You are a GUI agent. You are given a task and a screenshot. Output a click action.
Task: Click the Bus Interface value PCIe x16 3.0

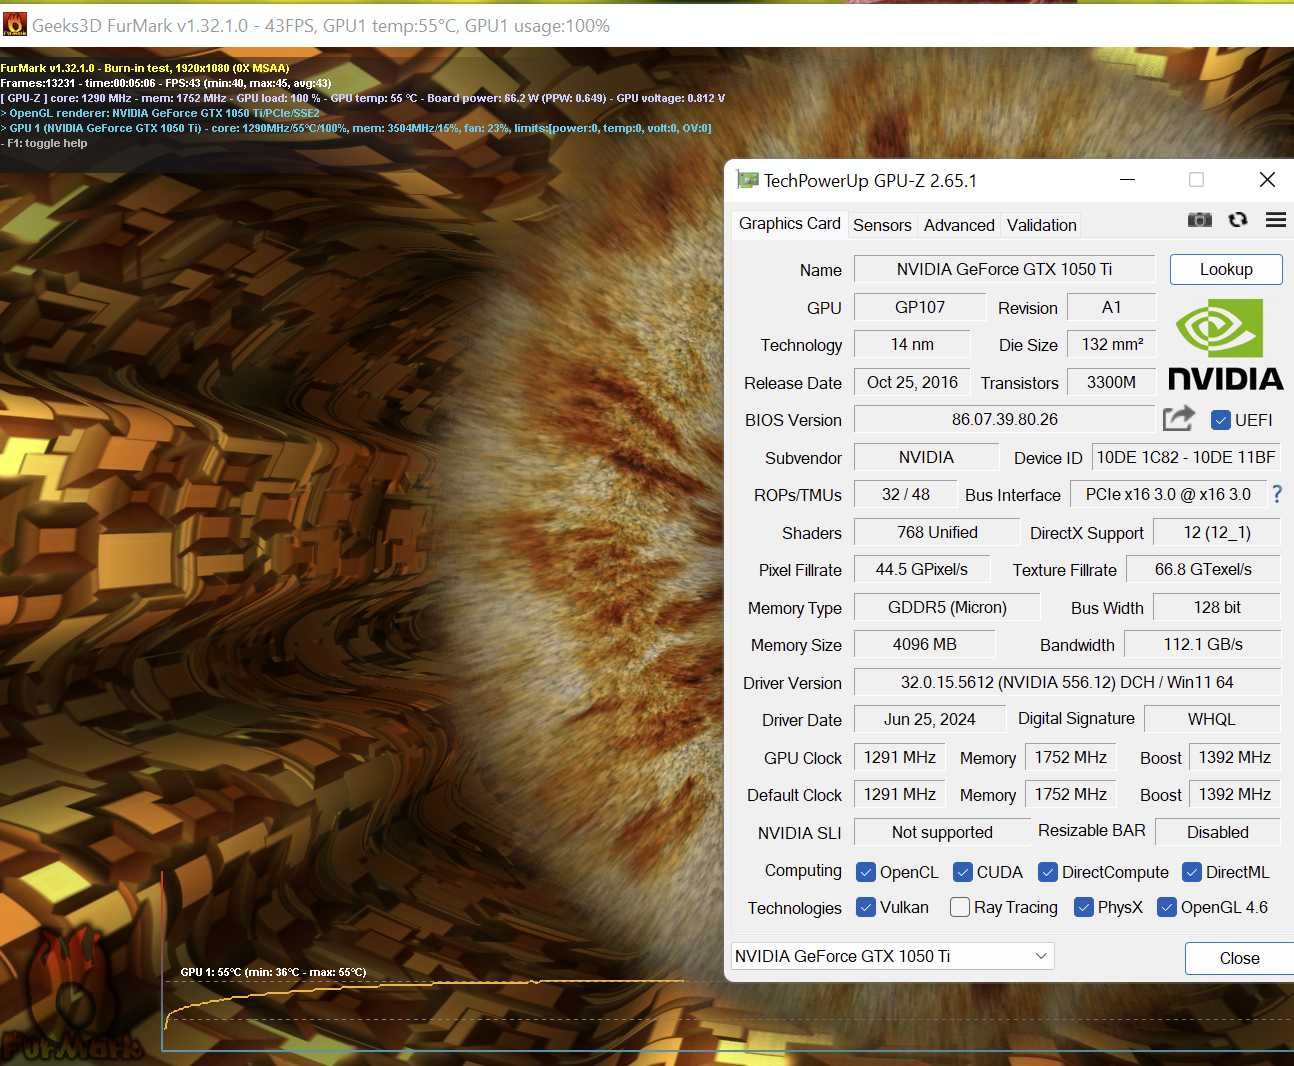1167,494
